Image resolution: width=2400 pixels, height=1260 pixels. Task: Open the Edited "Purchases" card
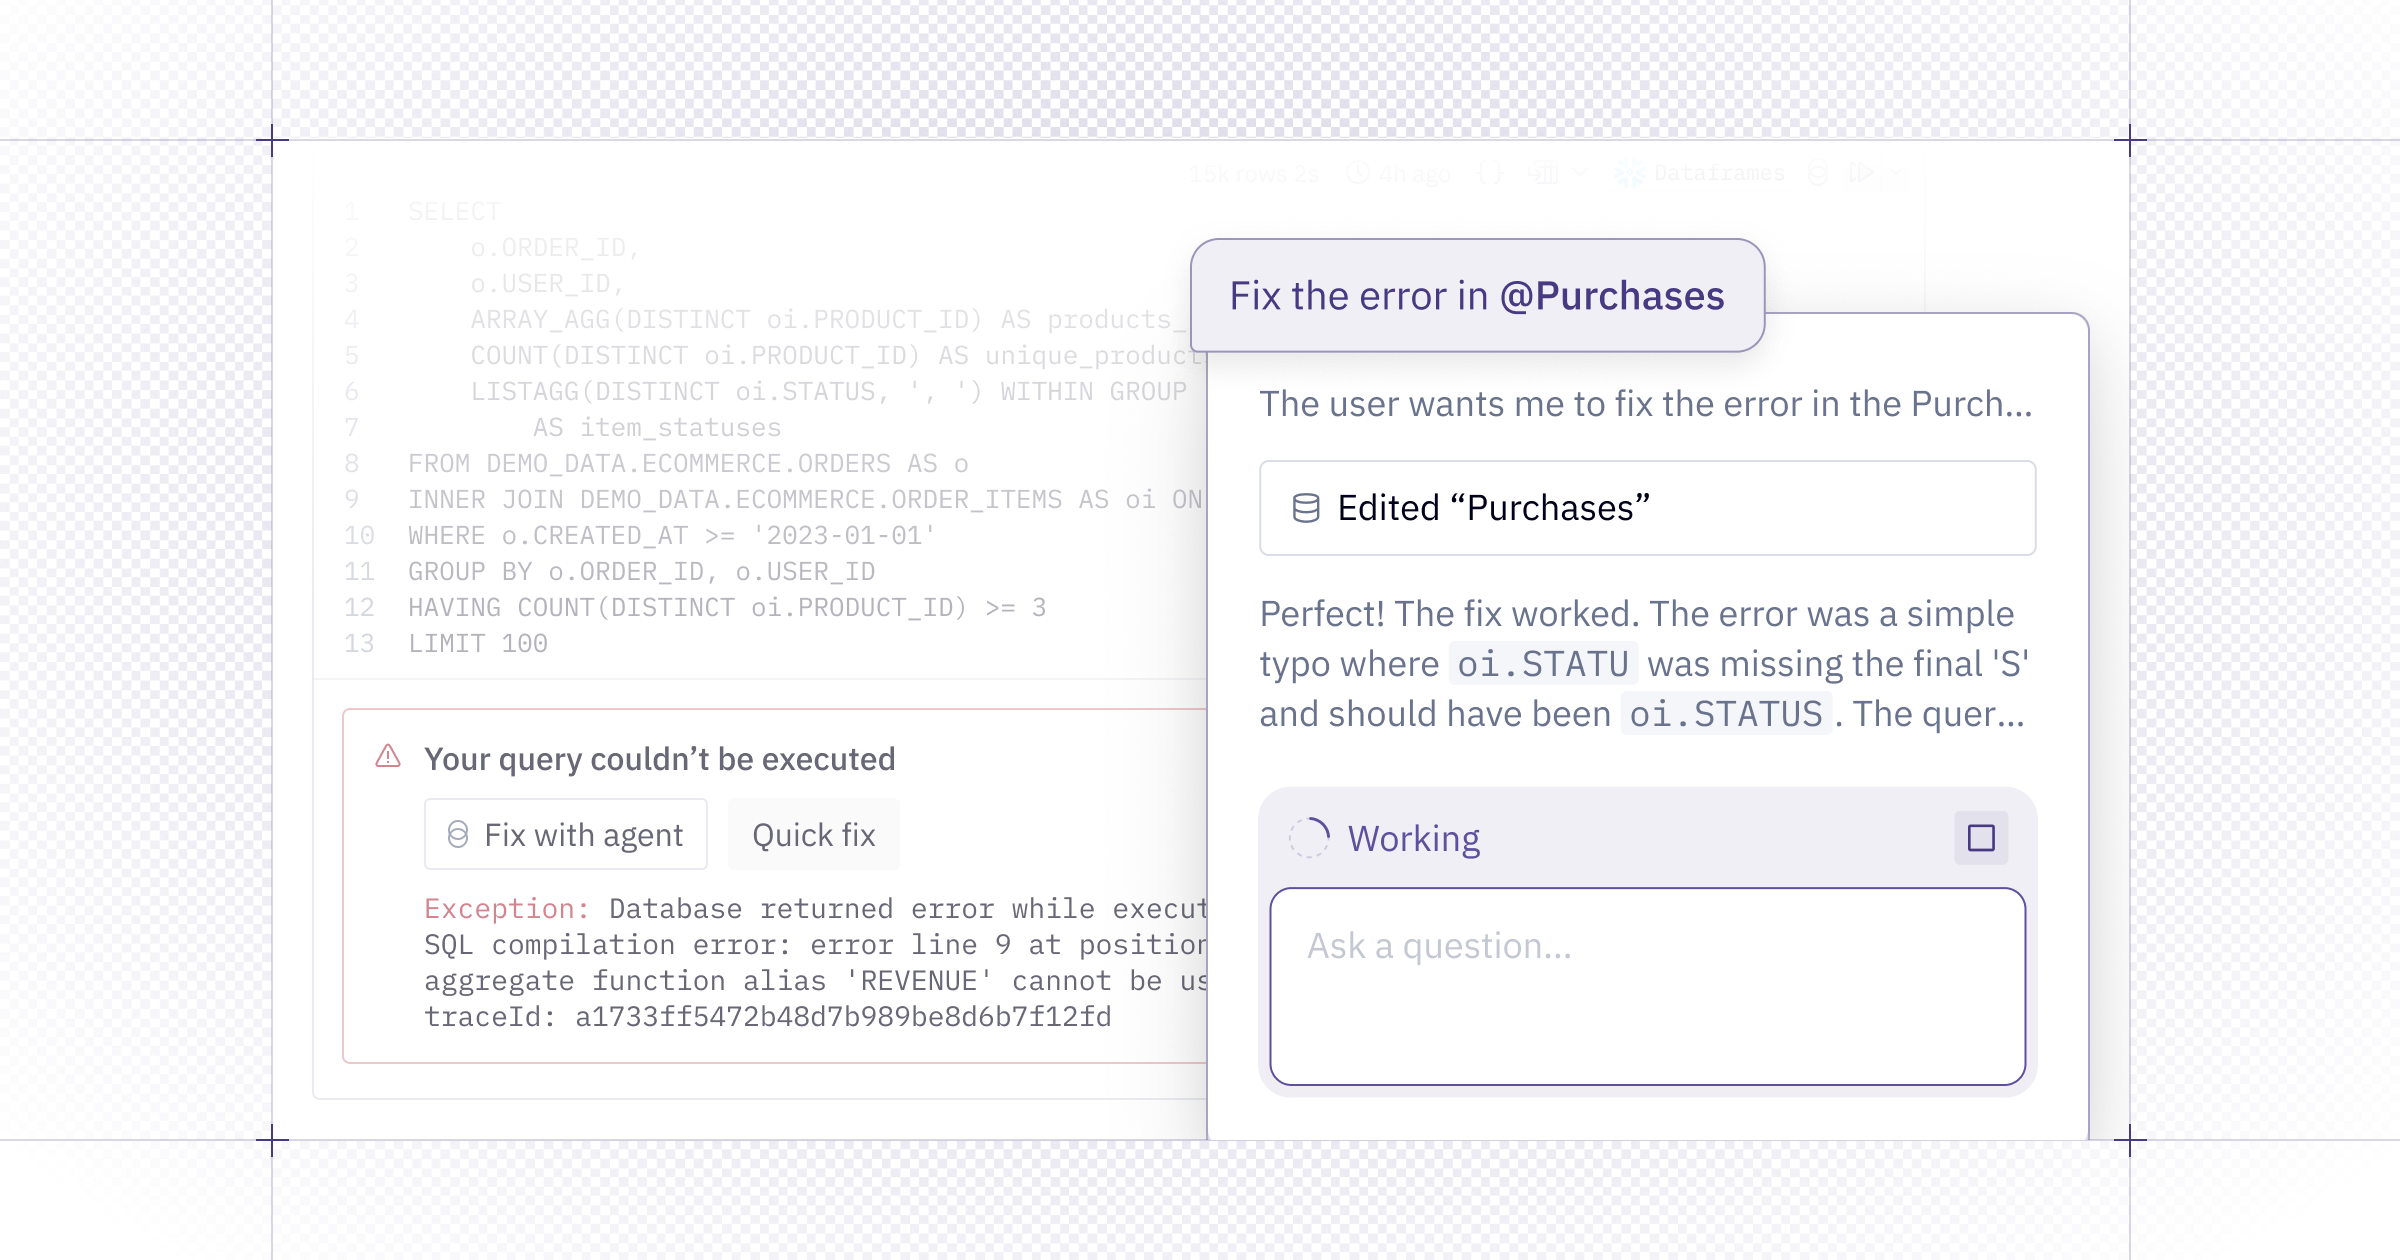[1647, 508]
